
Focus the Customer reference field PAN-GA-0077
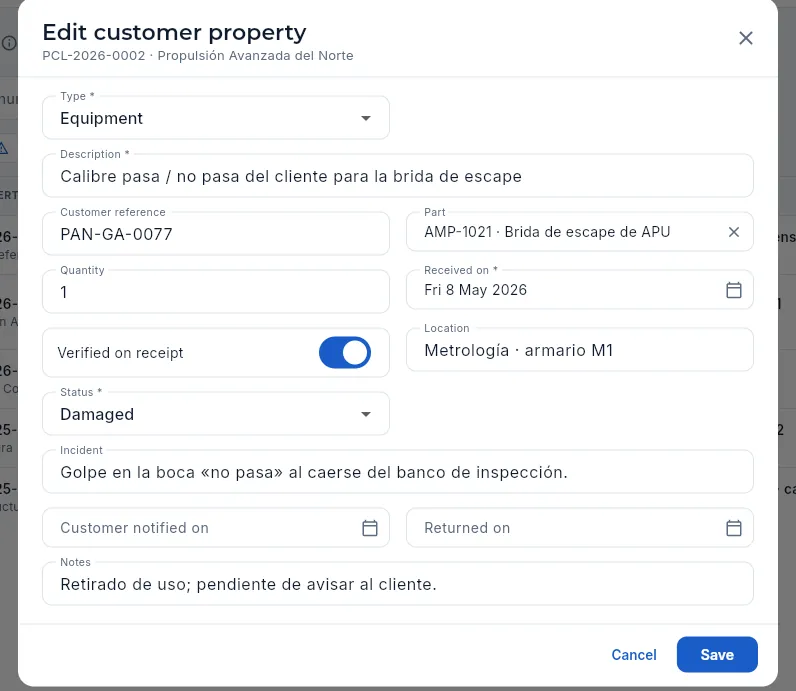click(x=216, y=234)
